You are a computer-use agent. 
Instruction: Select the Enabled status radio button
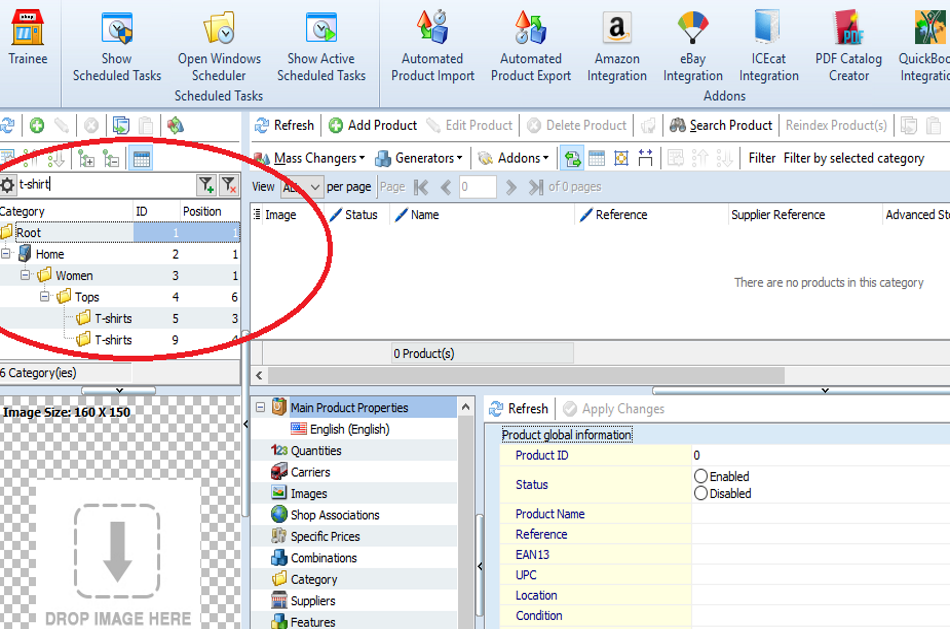point(701,476)
